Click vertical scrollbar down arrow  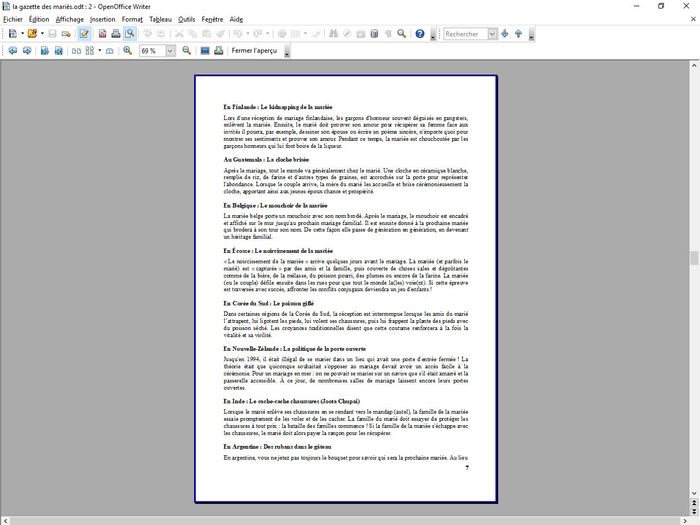pyautogui.click(x=694, y=493)
